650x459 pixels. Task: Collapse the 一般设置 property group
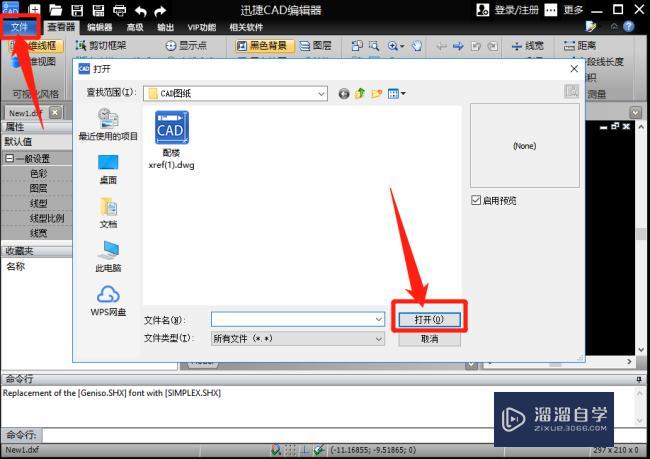pyautogui.click(x=9, y=158)
